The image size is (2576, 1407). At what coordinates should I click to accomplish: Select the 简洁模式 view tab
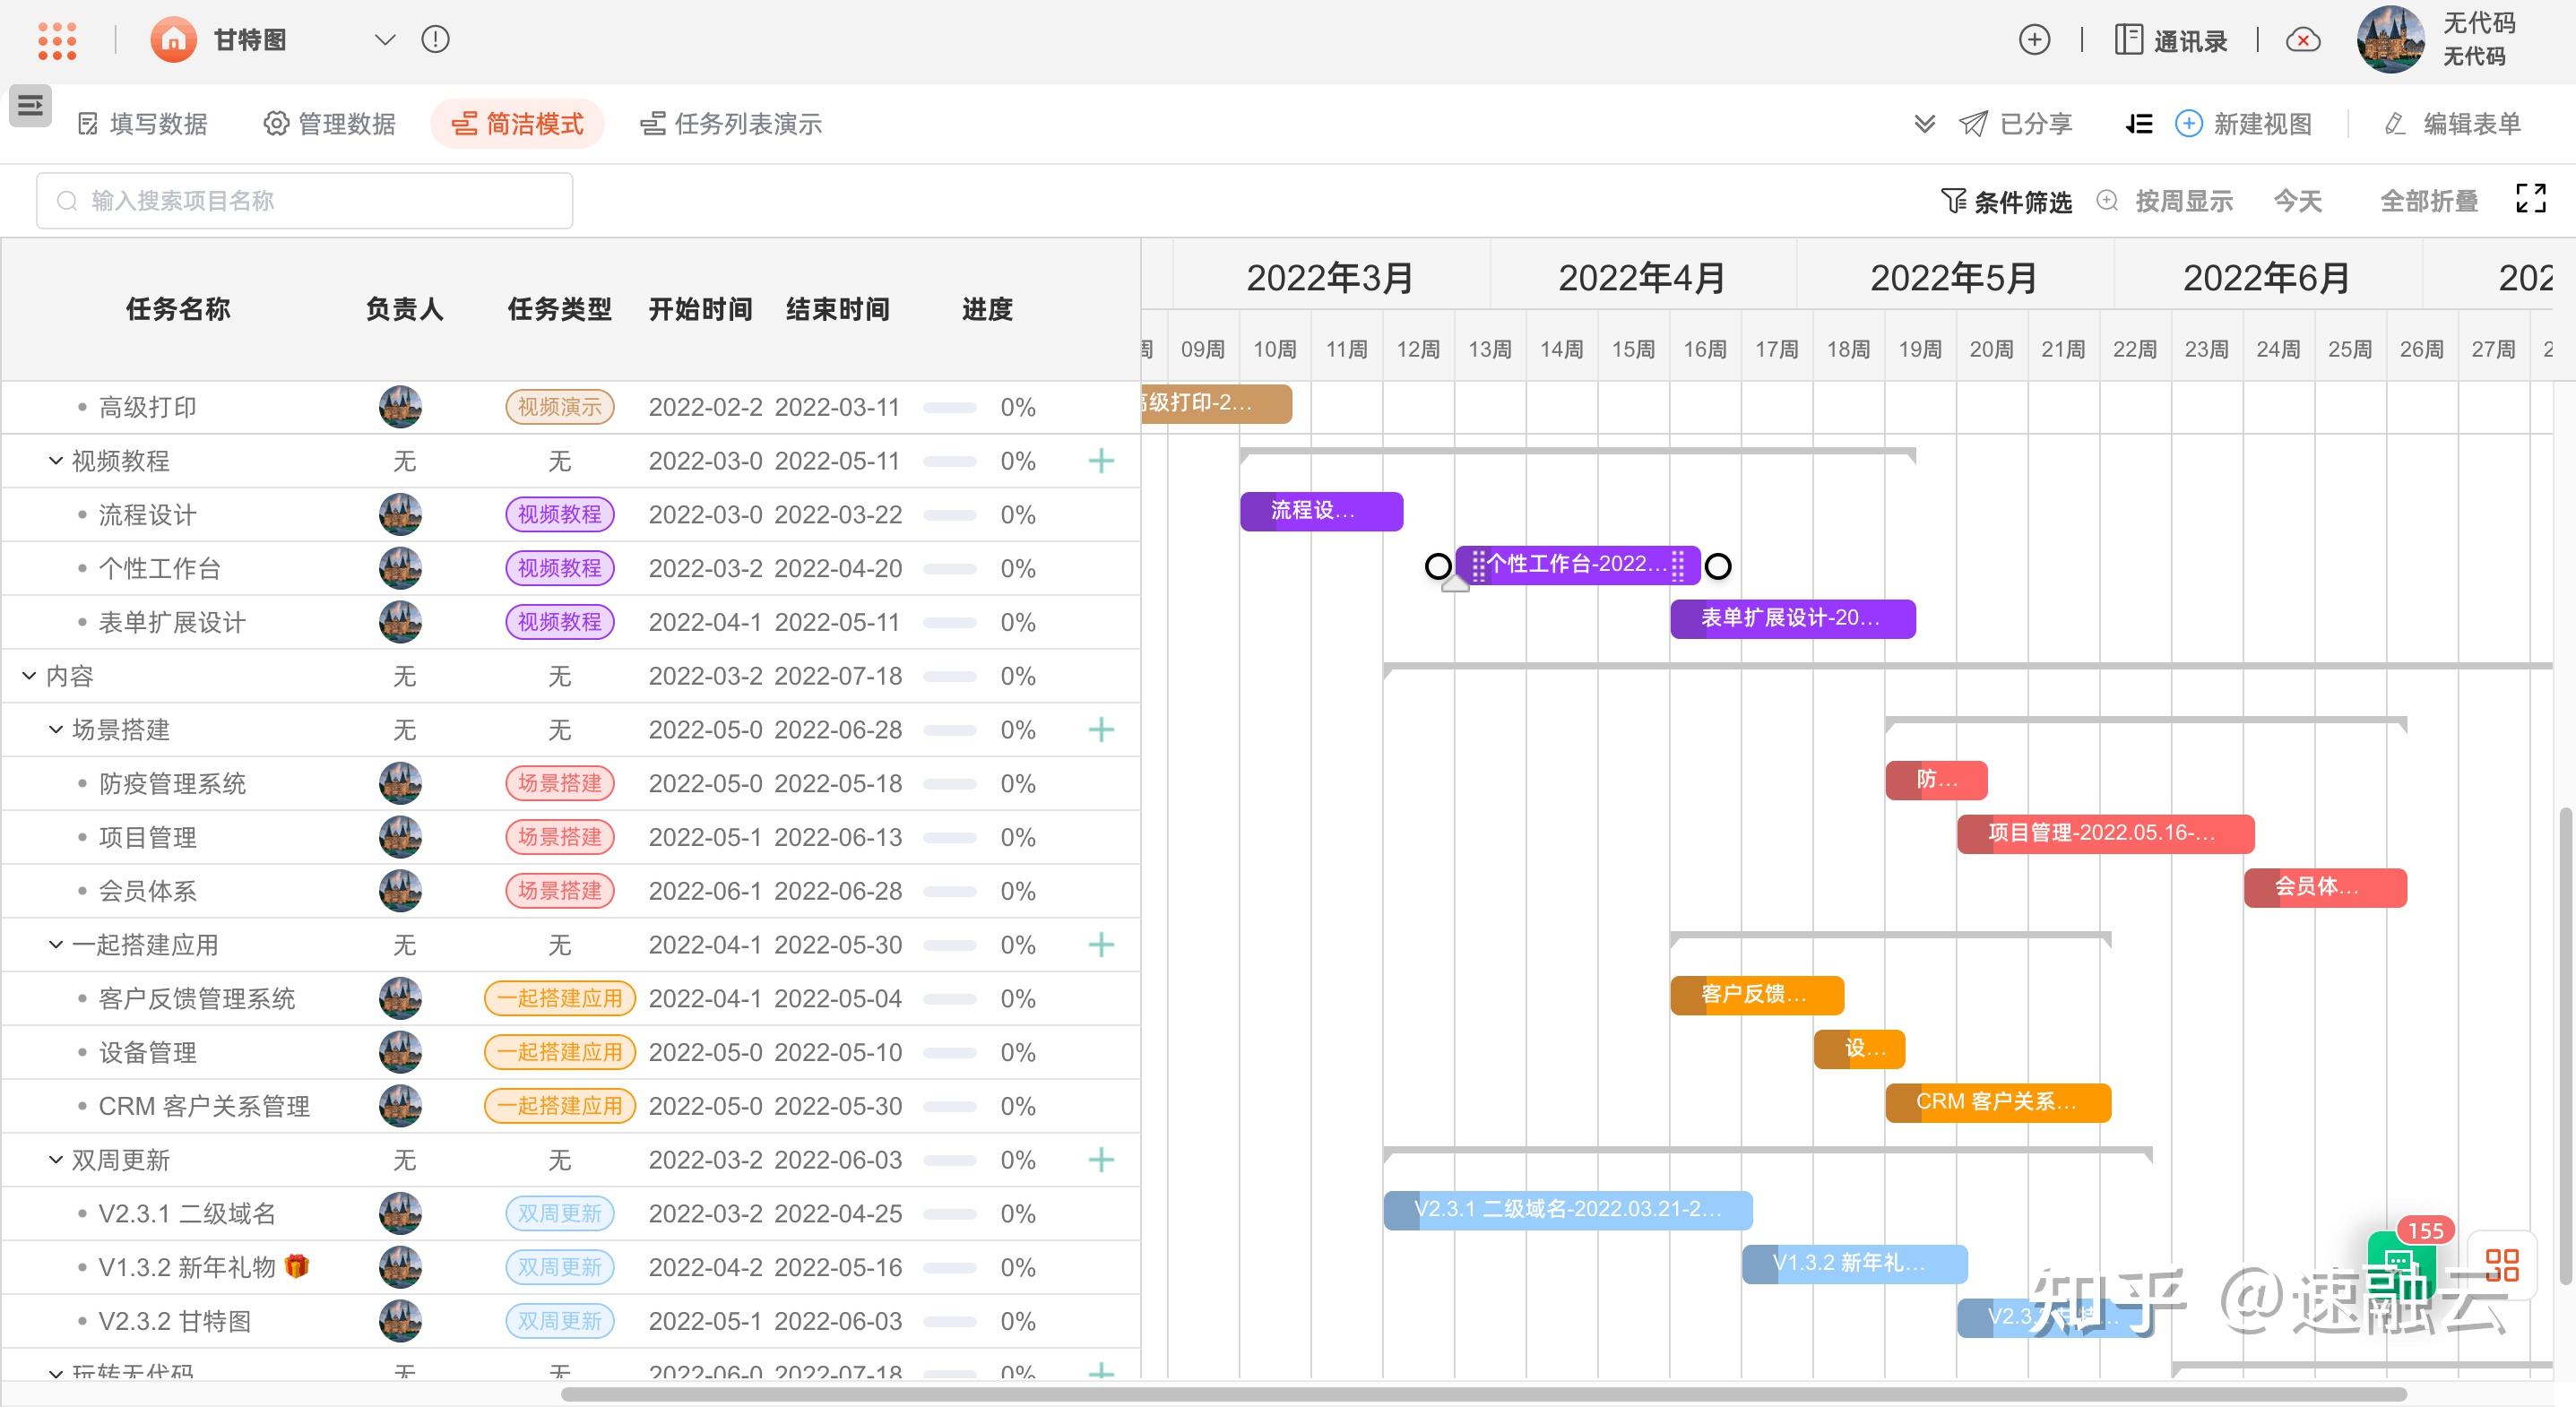click(x=517, y=124)
